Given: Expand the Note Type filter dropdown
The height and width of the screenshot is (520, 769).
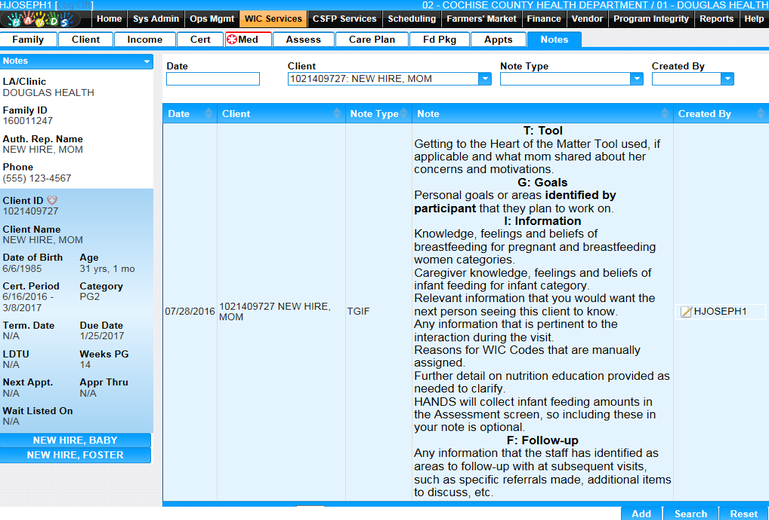Looking at the screenshot, I should 636,79.
